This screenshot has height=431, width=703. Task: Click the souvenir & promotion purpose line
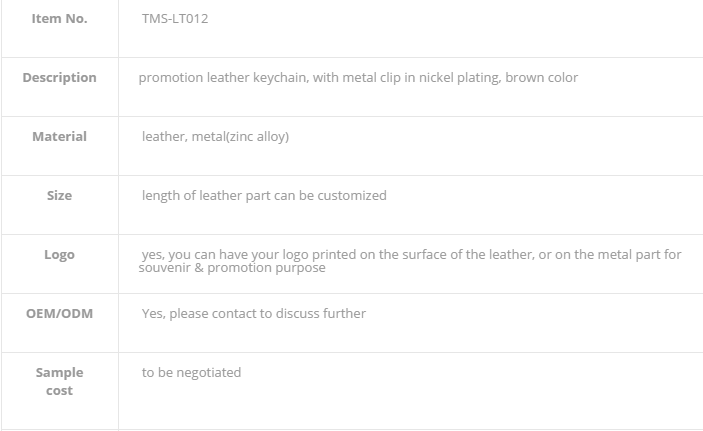(232, 268)
